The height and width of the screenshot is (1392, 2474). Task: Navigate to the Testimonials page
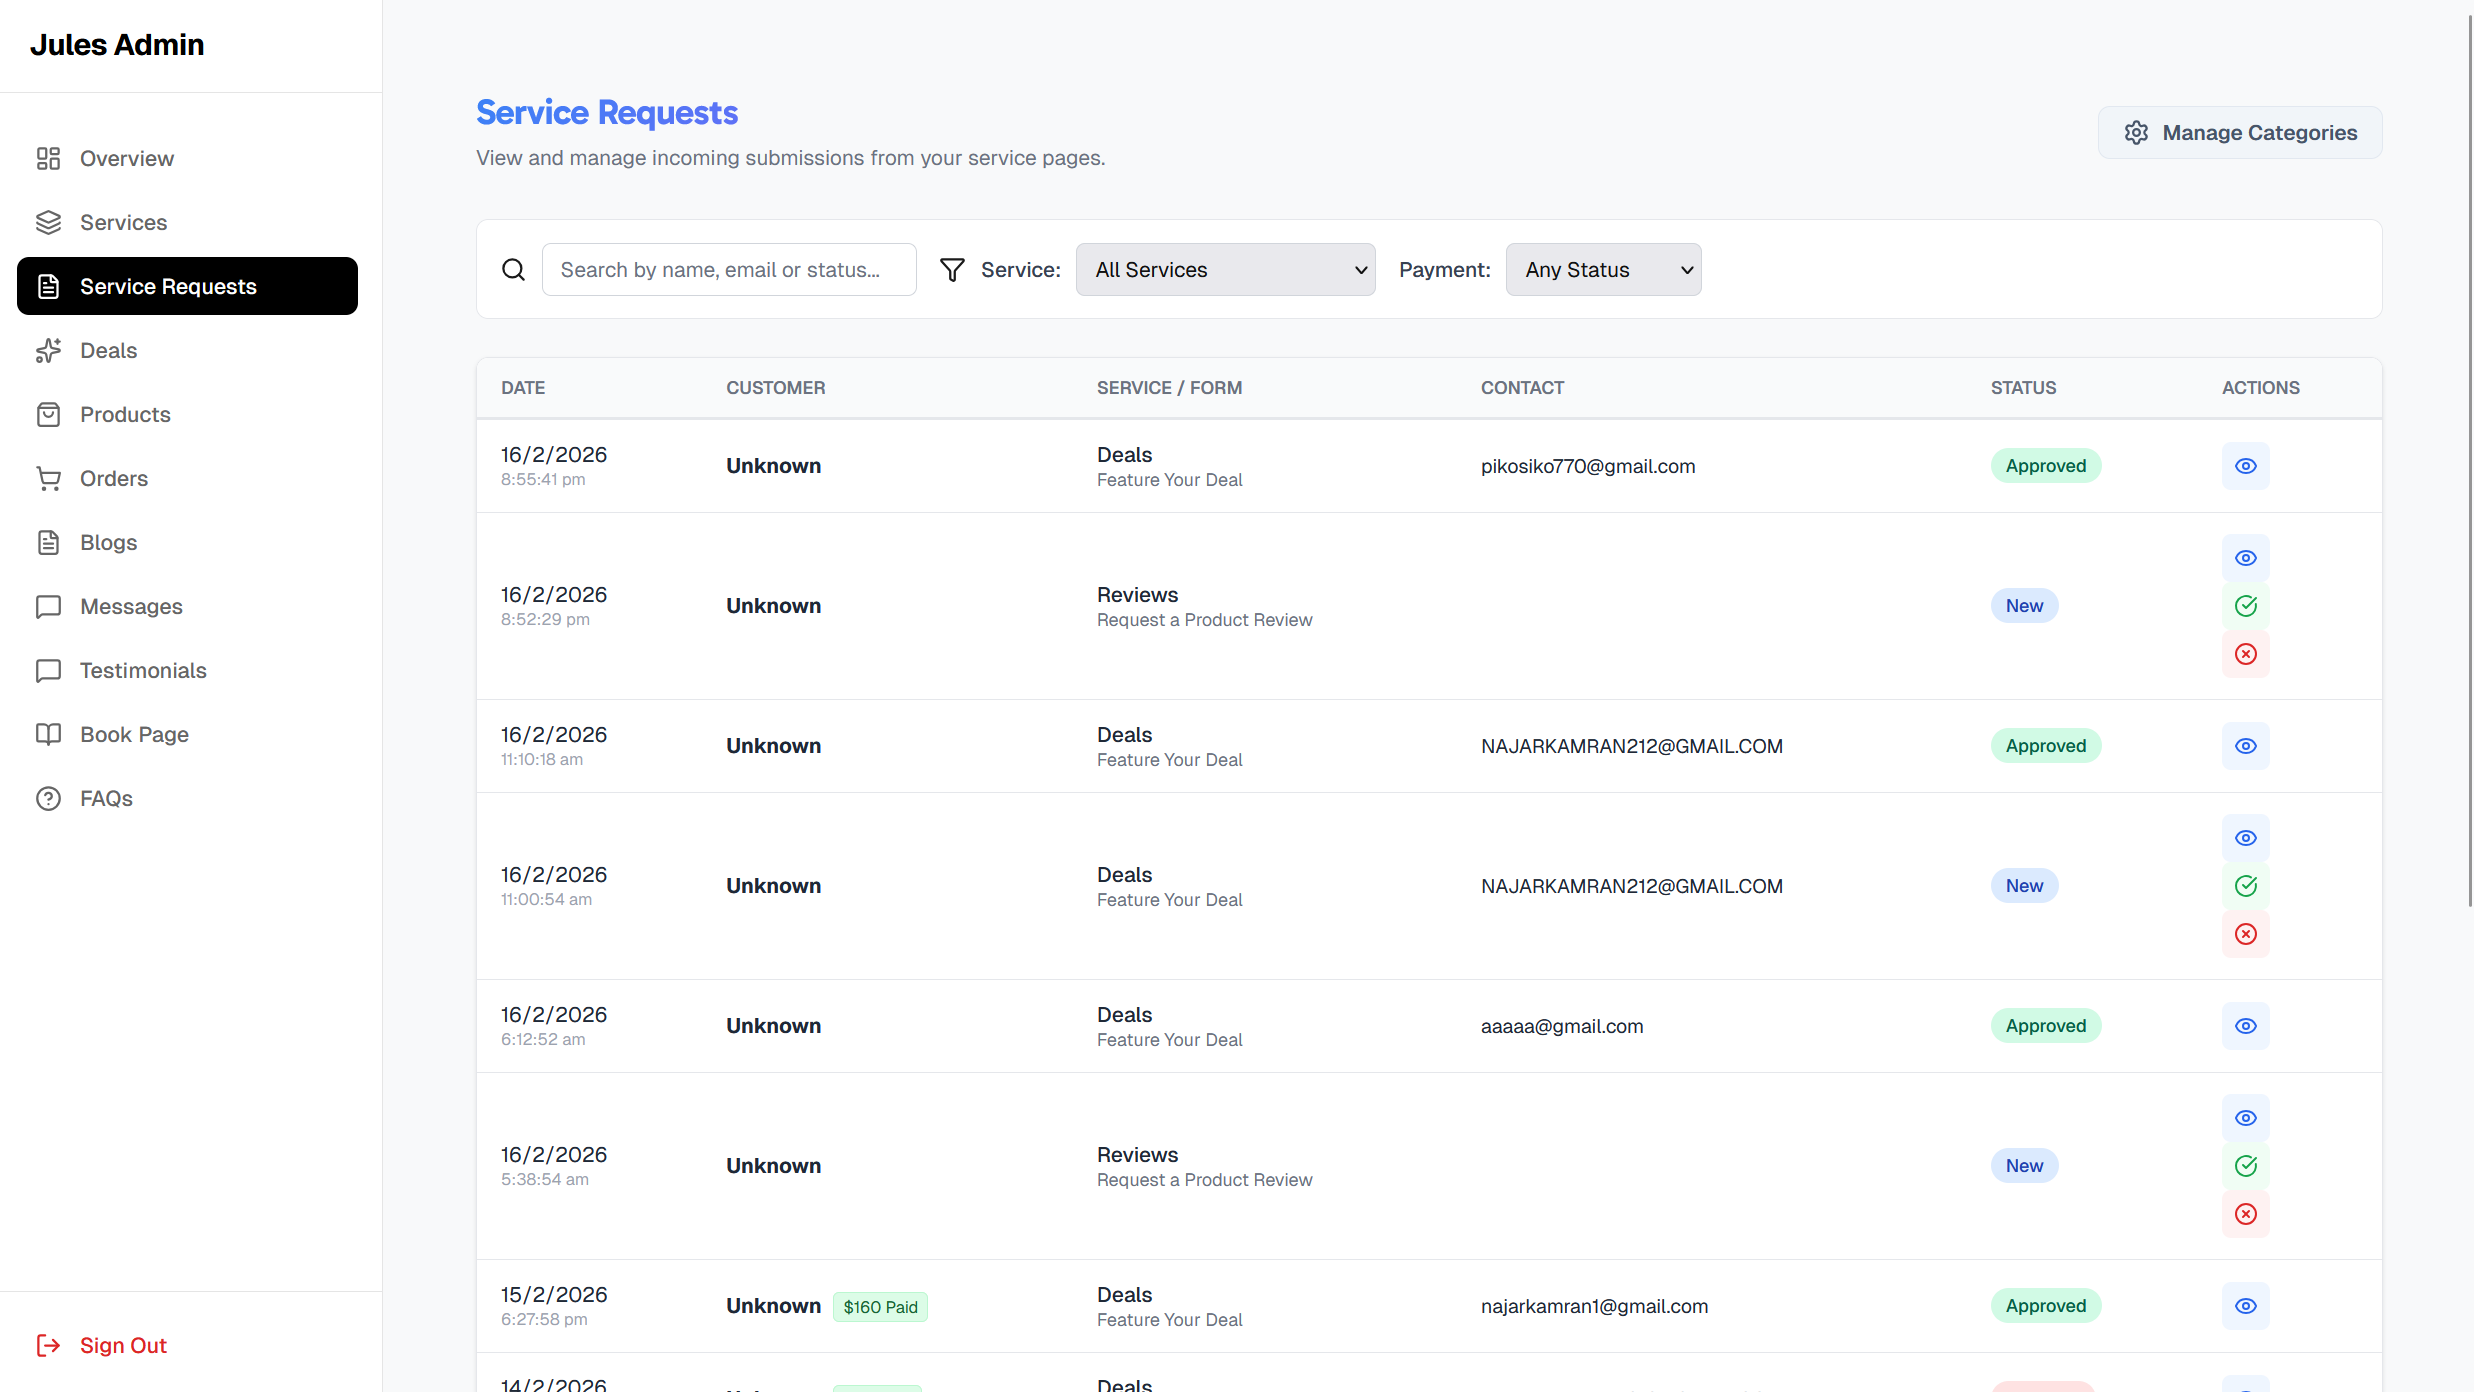tap(143, 670)
